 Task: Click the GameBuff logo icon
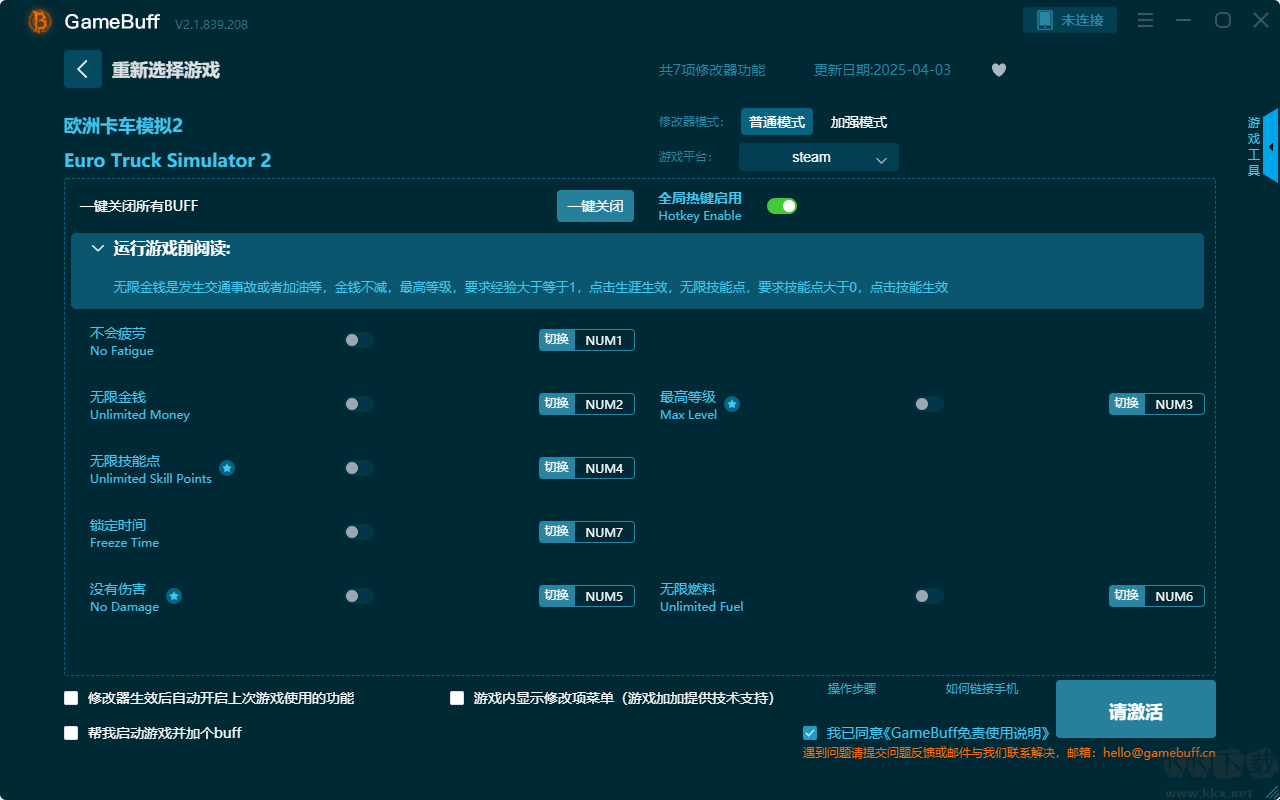(40, 21)
